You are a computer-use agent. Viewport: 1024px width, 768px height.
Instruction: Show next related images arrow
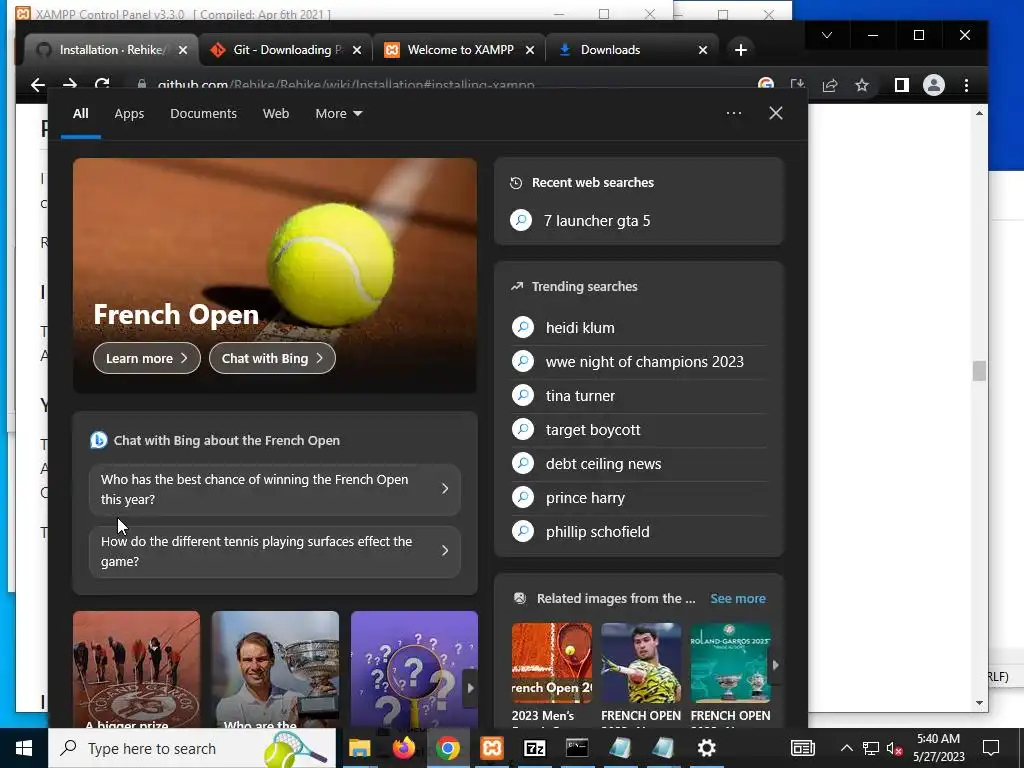coord(775,665)
